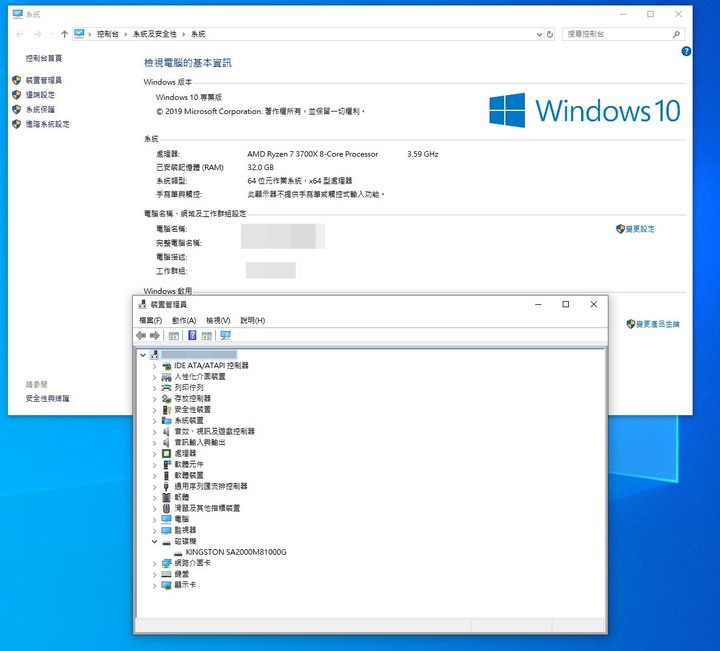This screenshot has height=651, width=720.
Task: Collapse the root computer node
Action: point(143,355)
